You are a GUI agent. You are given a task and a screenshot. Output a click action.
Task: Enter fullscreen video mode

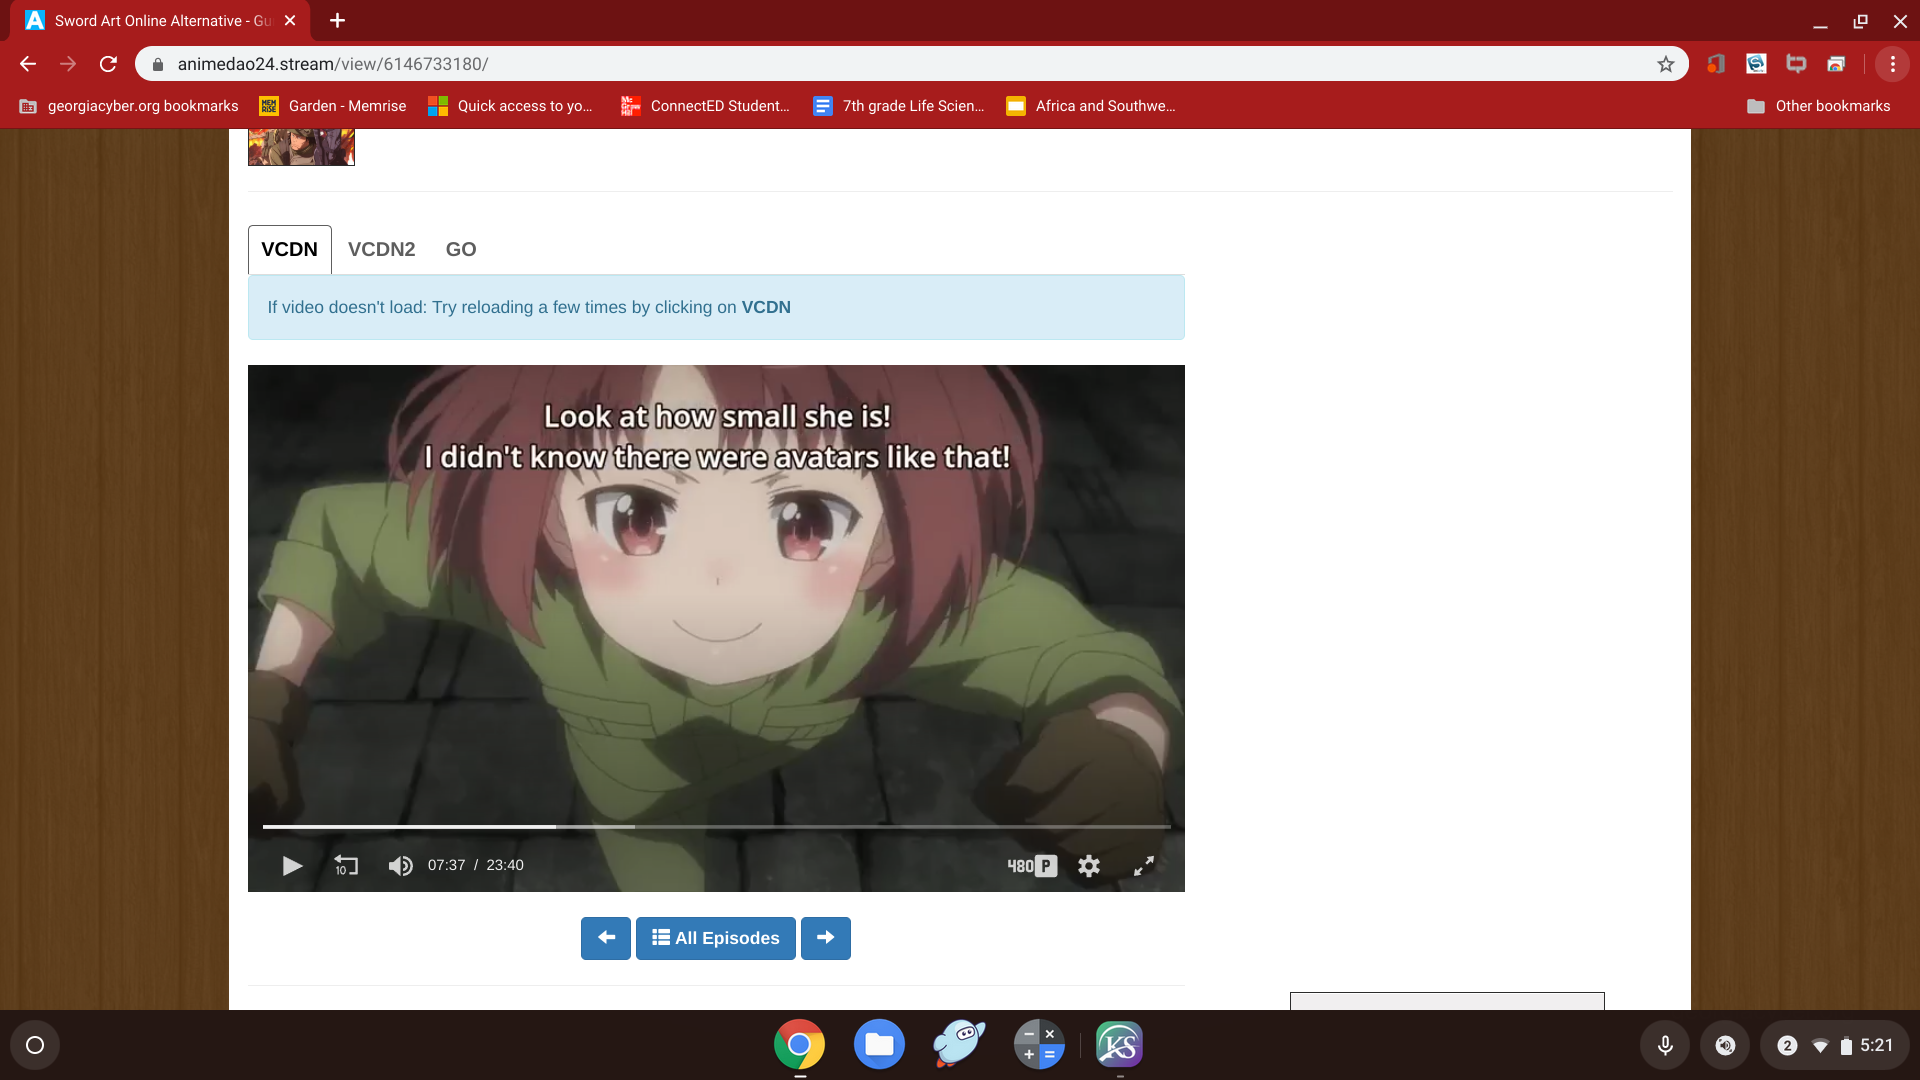click(x=1144, y=866)
